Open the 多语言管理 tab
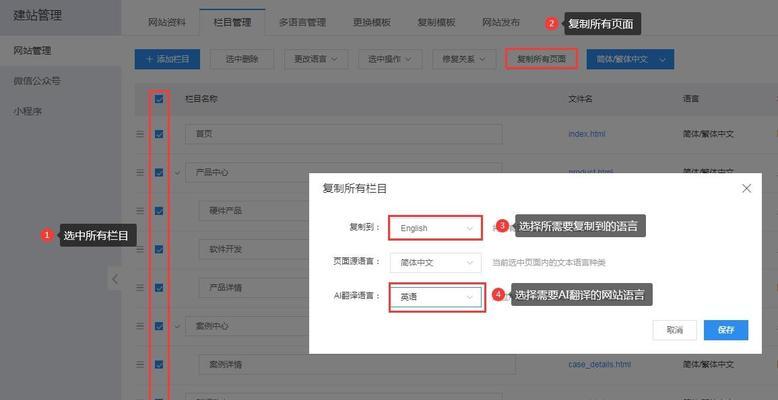Image resolution: width=778 pixels, height=400 pixels. [302, 22]
